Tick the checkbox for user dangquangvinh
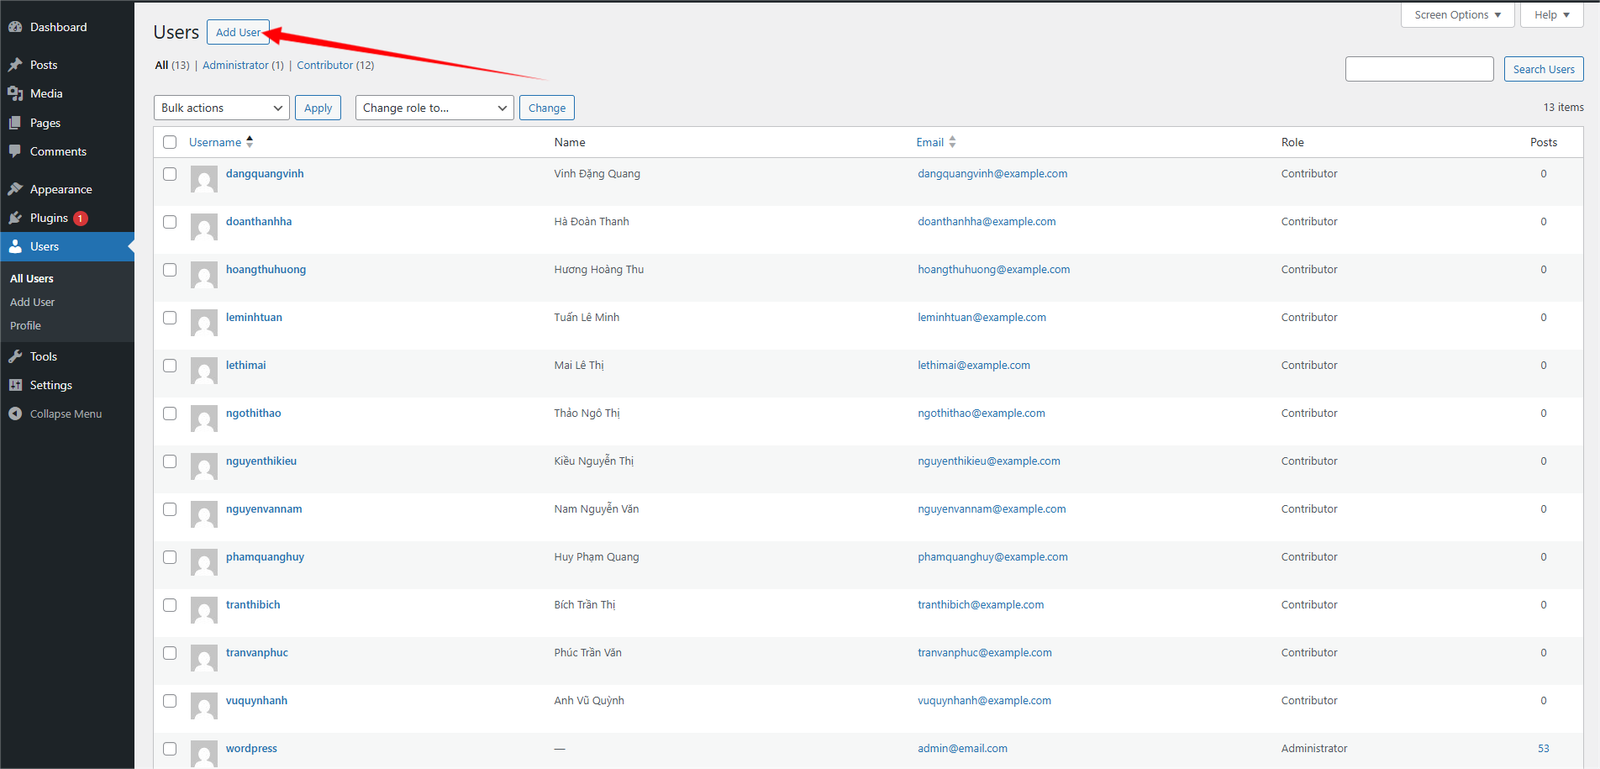The height and width of the screenshot is (769, 1600). (x=170, y=174)
